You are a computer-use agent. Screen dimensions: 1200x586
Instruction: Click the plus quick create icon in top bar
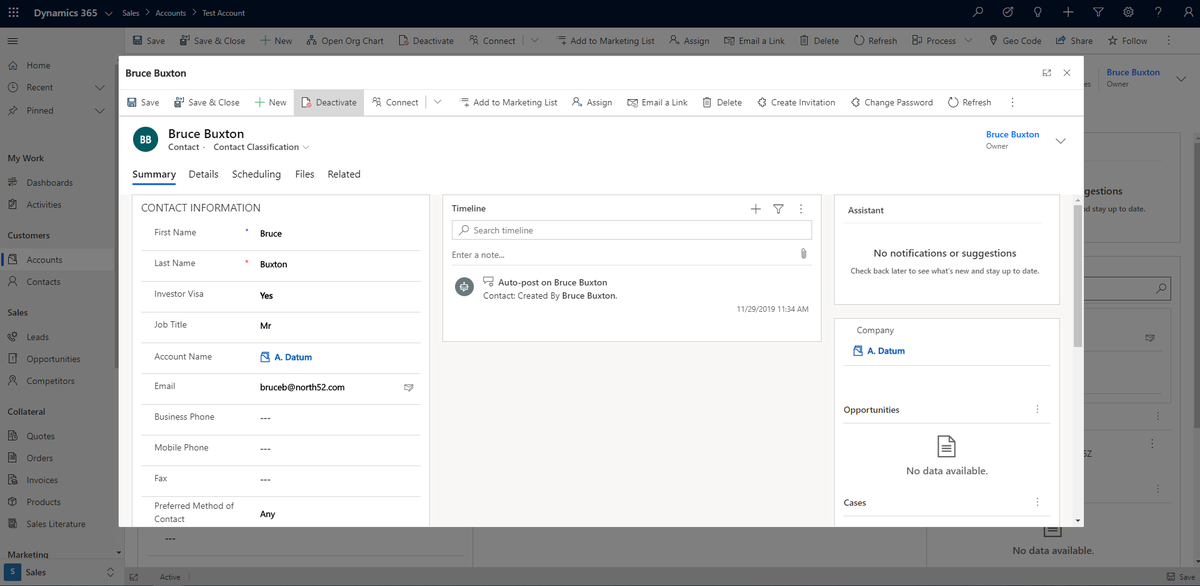[x=1068, y=13]
